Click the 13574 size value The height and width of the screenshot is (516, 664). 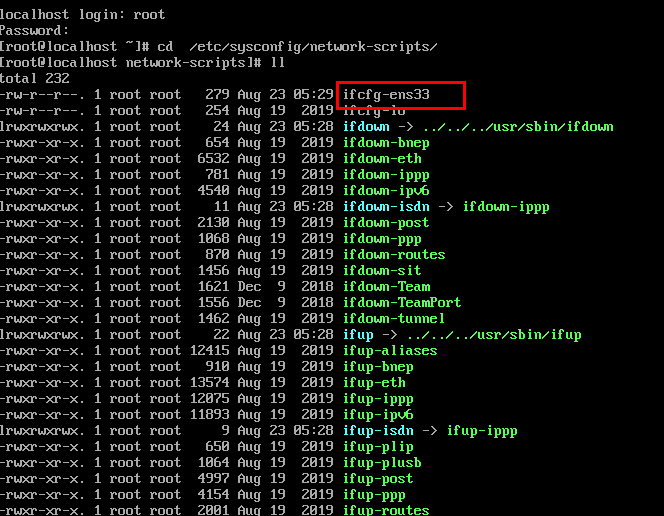210,383
